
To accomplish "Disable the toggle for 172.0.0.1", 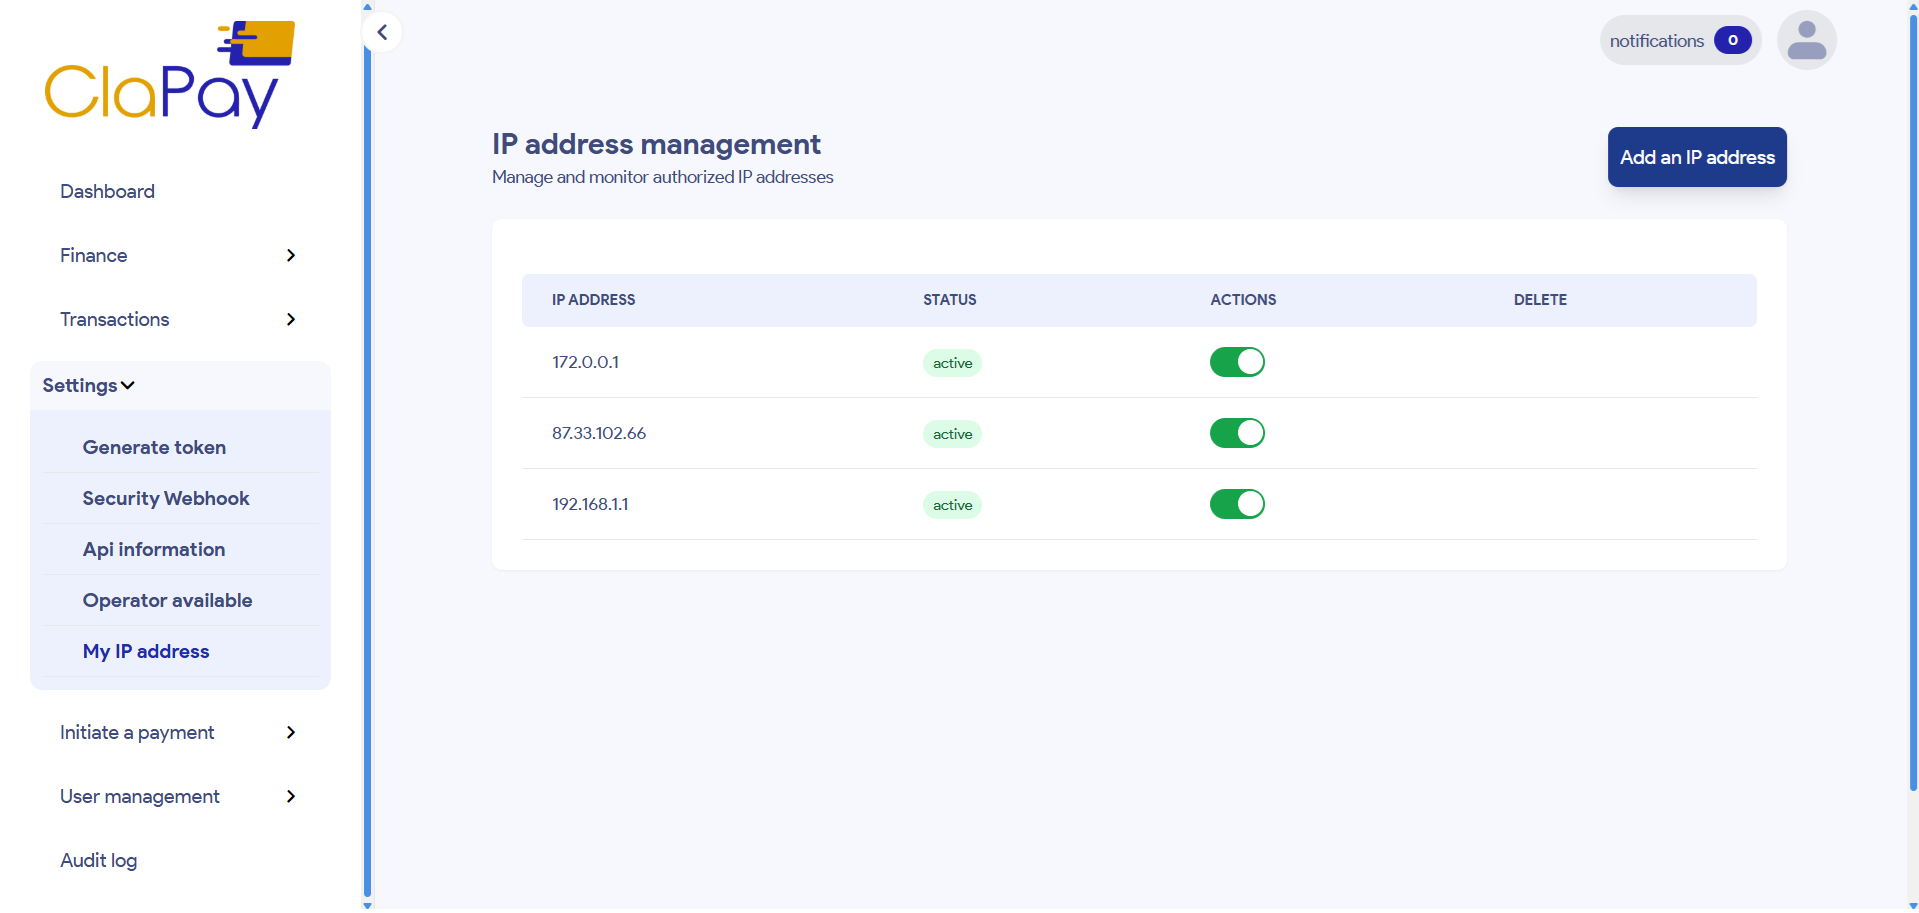I will [x=1237, y=362].
